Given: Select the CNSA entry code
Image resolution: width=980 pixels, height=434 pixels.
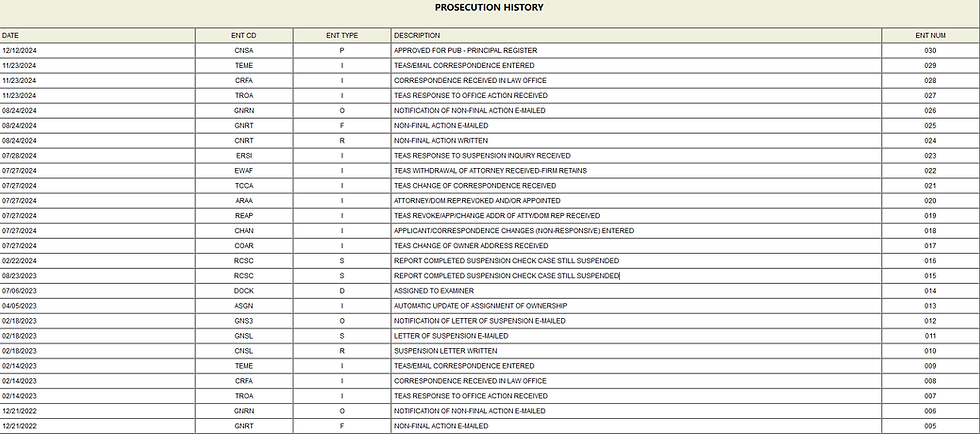Looking at the screenshot, I should click(244, 51).
